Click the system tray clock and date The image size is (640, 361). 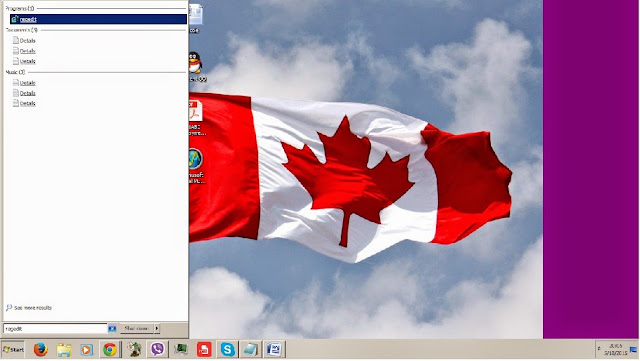[615, 349]
